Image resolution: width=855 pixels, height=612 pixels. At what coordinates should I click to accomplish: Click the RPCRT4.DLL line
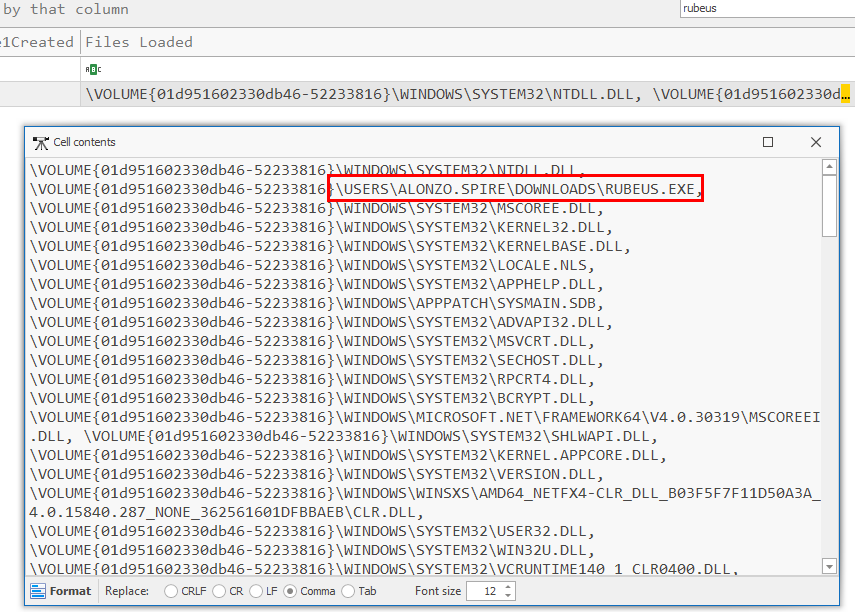click(312, 380)
